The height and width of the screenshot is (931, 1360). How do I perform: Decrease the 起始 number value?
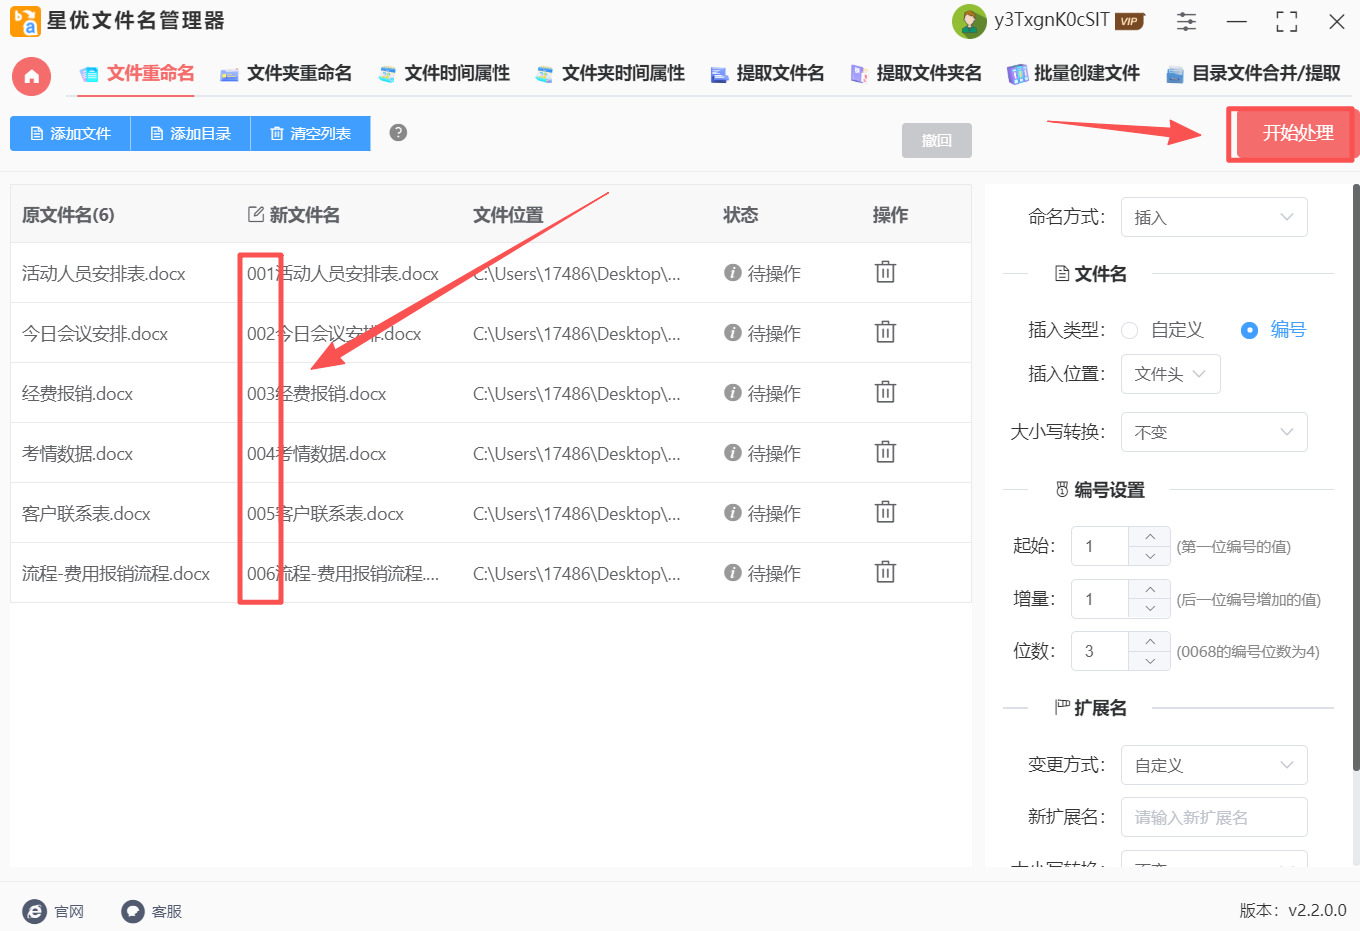tap(1150, 556)
